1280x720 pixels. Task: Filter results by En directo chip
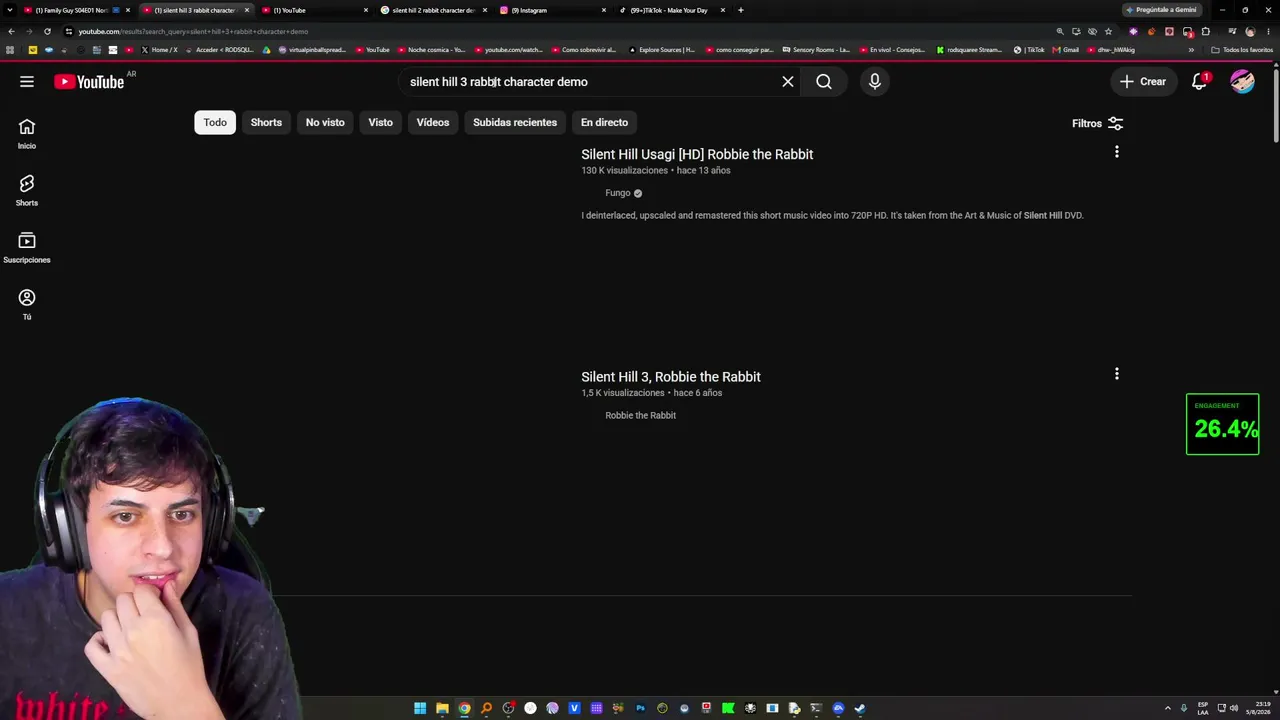604,122
